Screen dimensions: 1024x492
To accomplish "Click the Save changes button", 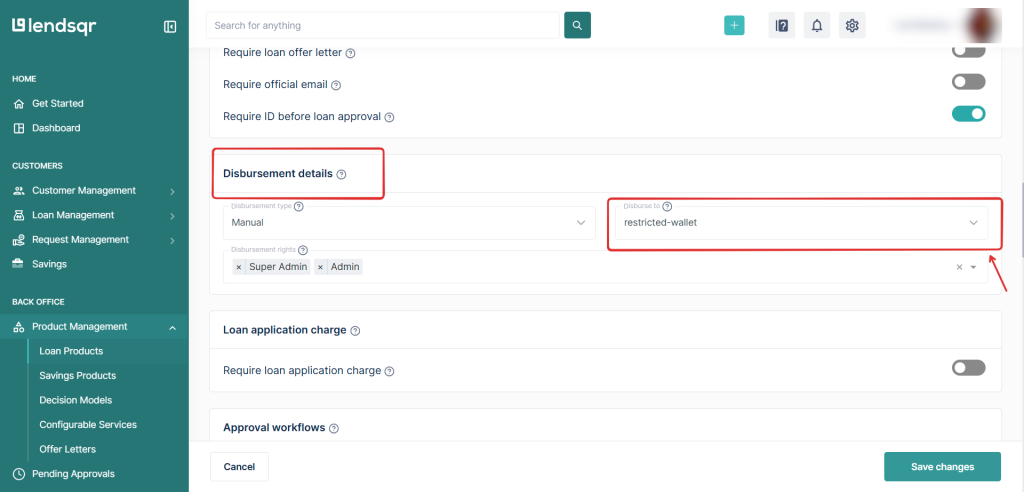I will pyautogui.click(x=942, y=467).
